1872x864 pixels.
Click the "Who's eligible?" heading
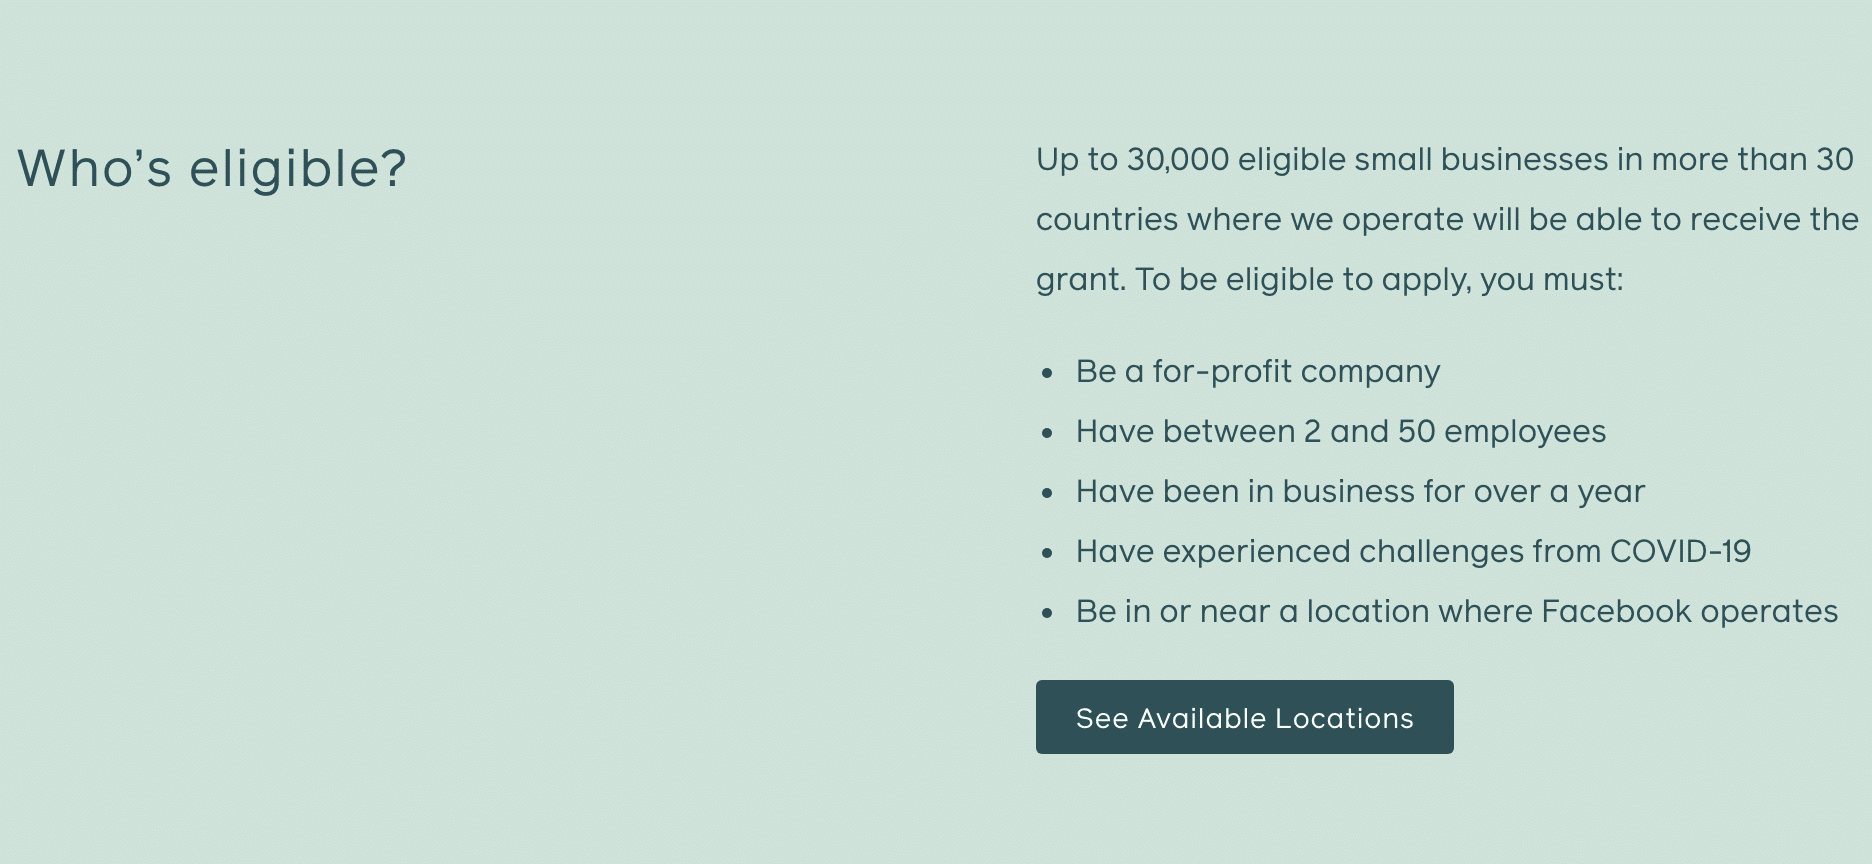click(x=212, y=168)
